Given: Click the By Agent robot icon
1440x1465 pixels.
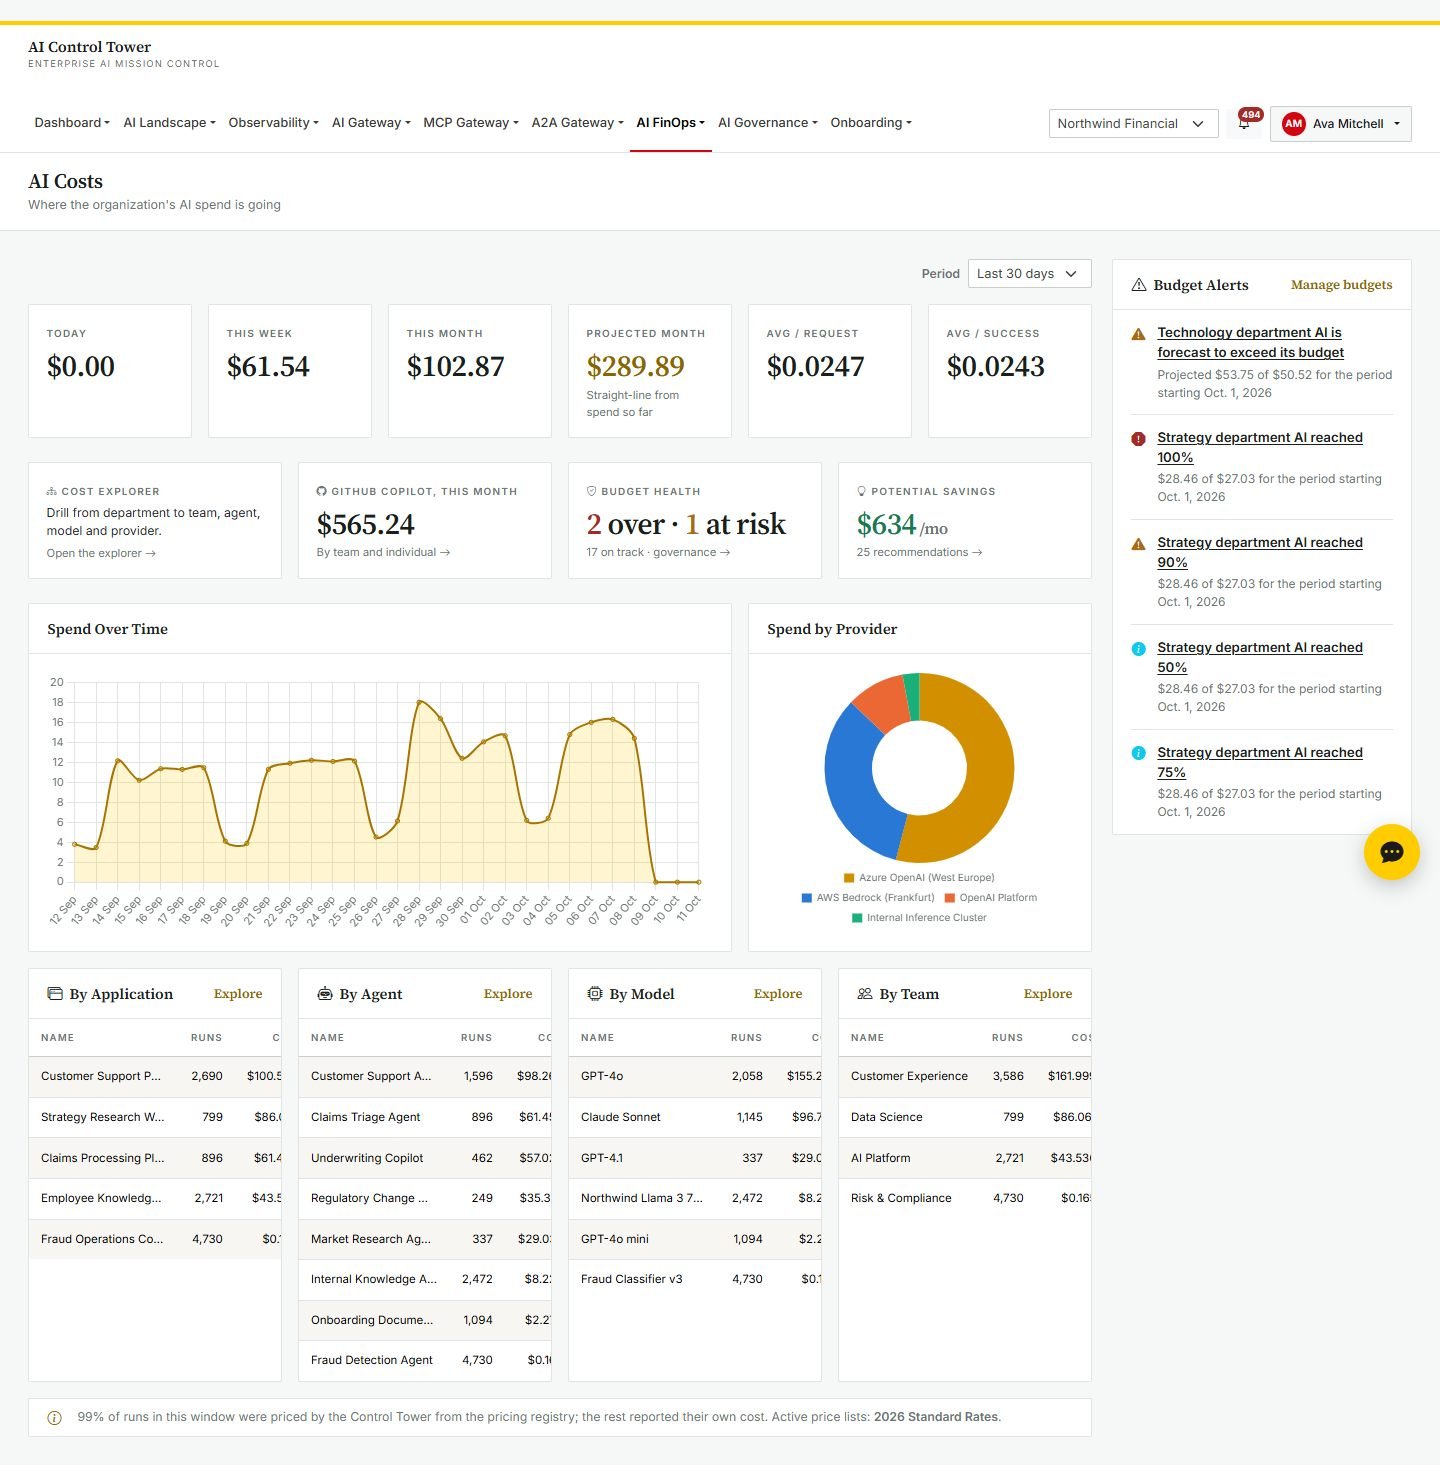Looking at the screenshot, I should click(x=325, y=994).
